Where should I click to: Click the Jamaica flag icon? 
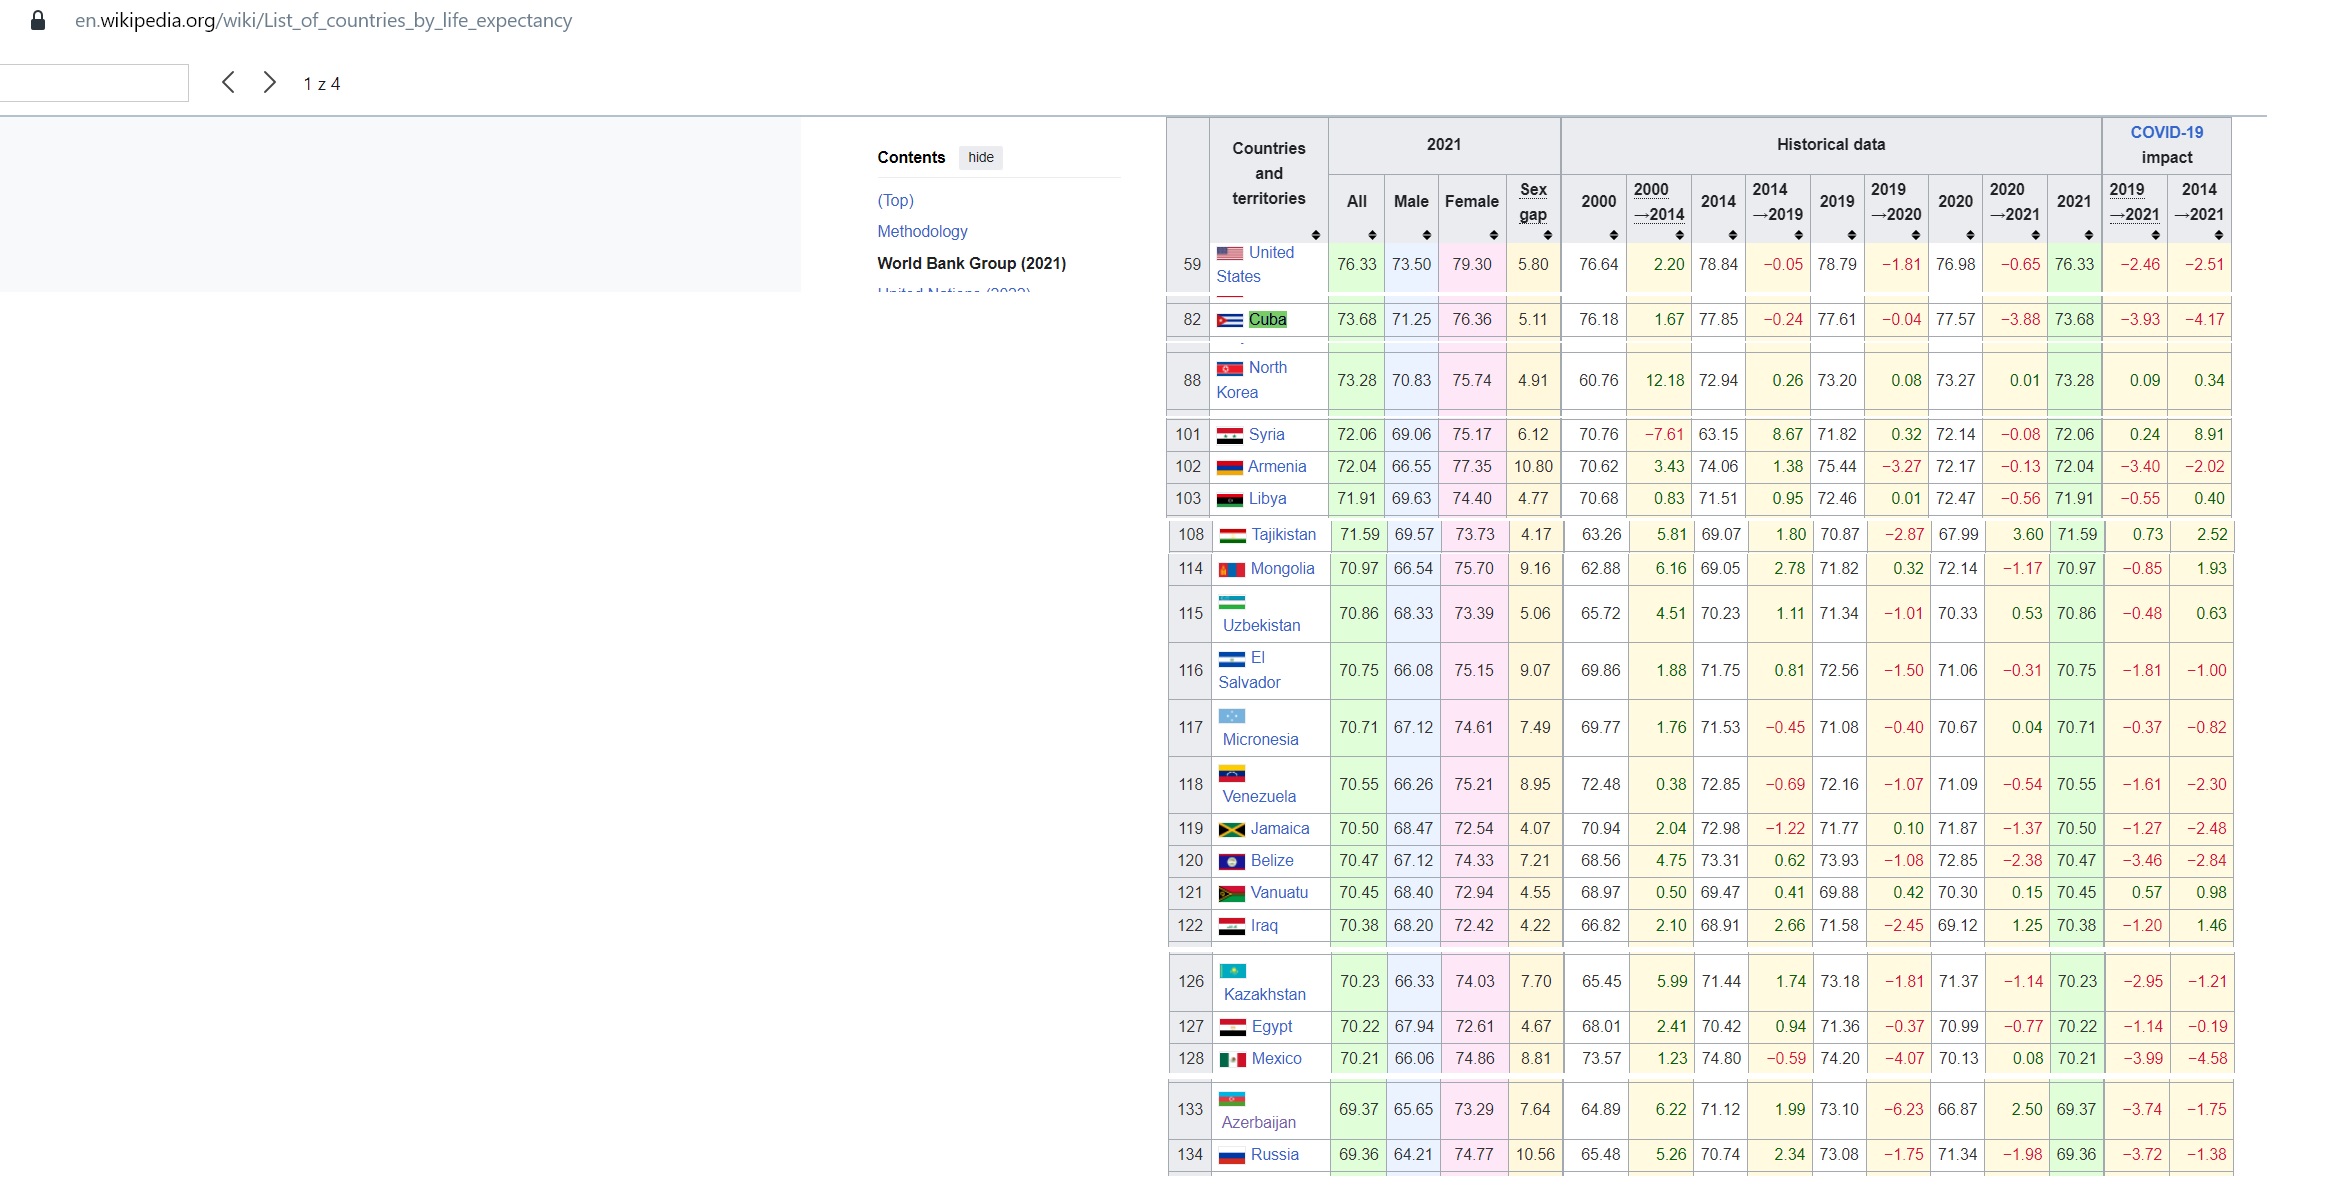click(1232, 829)
